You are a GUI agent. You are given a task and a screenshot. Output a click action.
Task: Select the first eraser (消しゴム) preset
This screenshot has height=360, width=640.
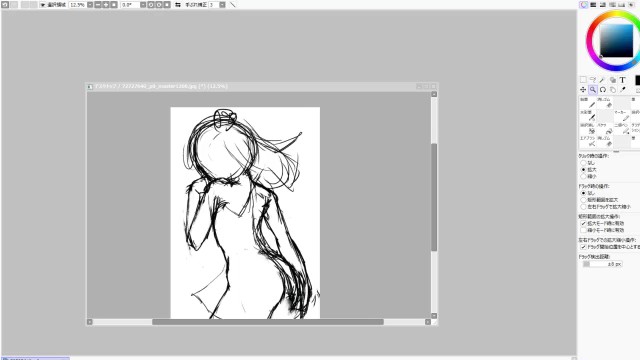pos(605,102)
